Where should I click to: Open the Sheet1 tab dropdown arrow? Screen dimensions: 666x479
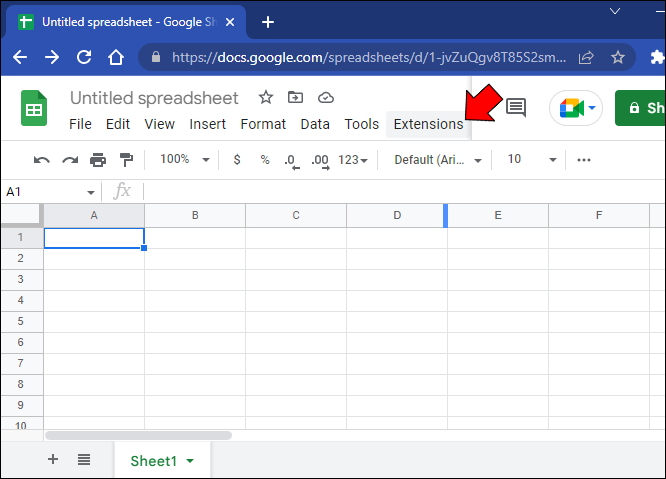point(190,461)
